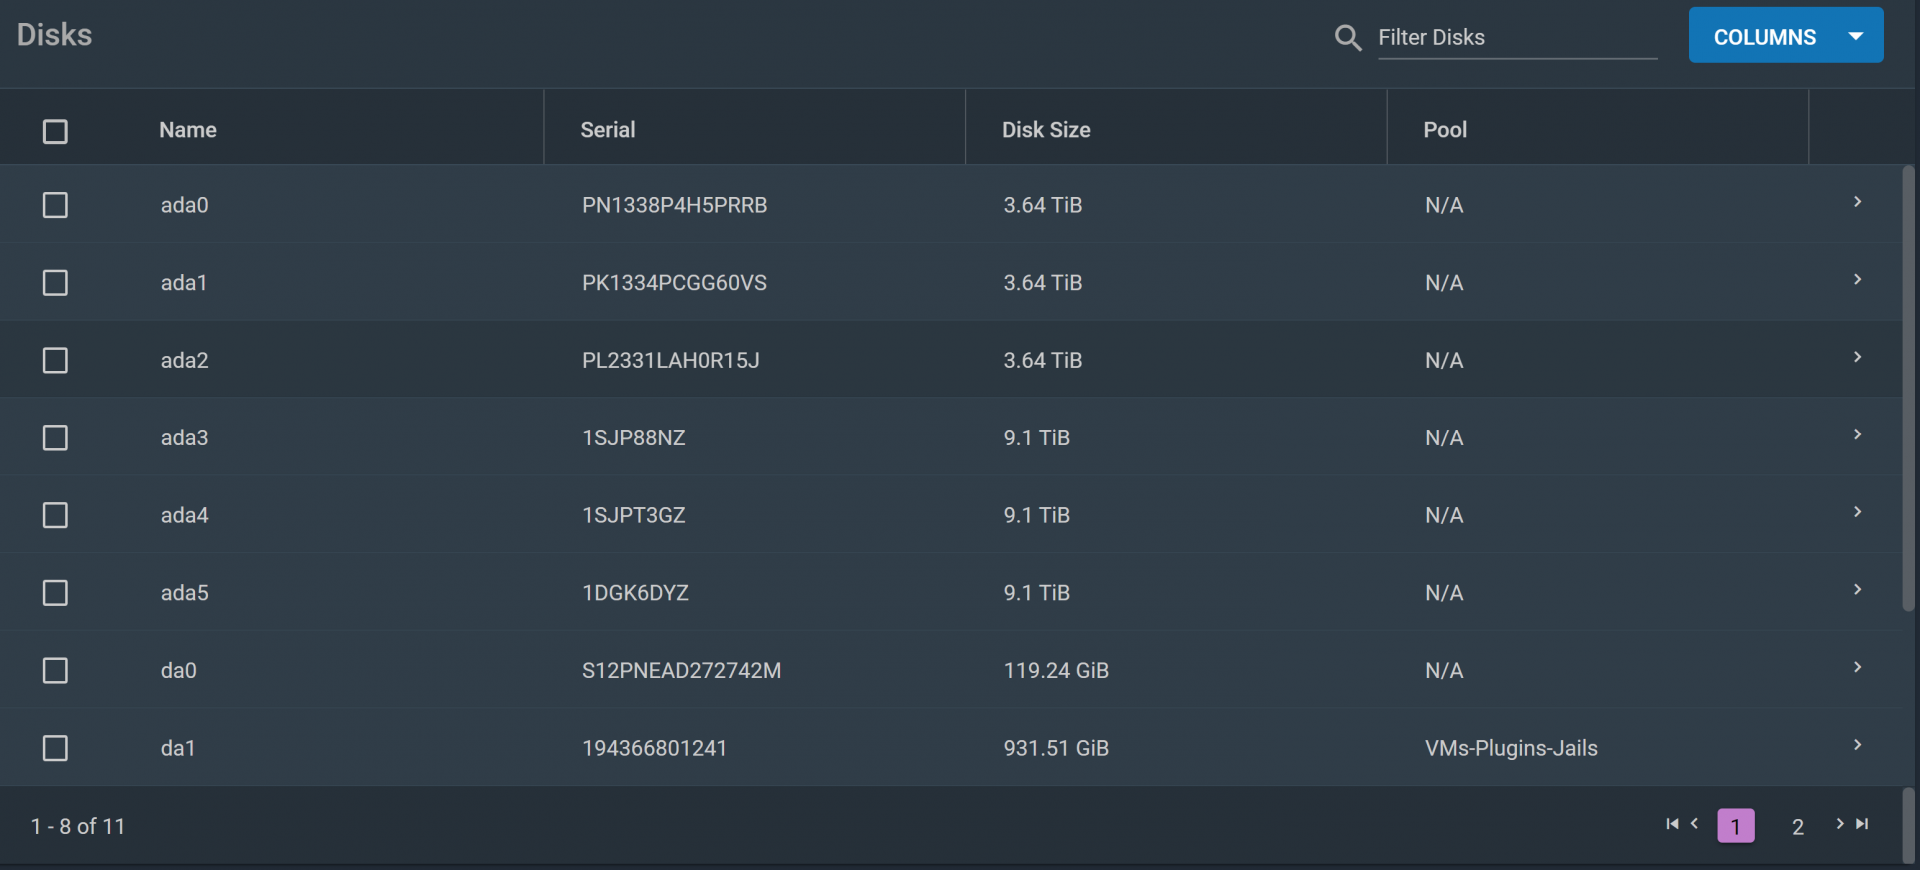Tick the ada4 row checkbox

pos(55,515)
